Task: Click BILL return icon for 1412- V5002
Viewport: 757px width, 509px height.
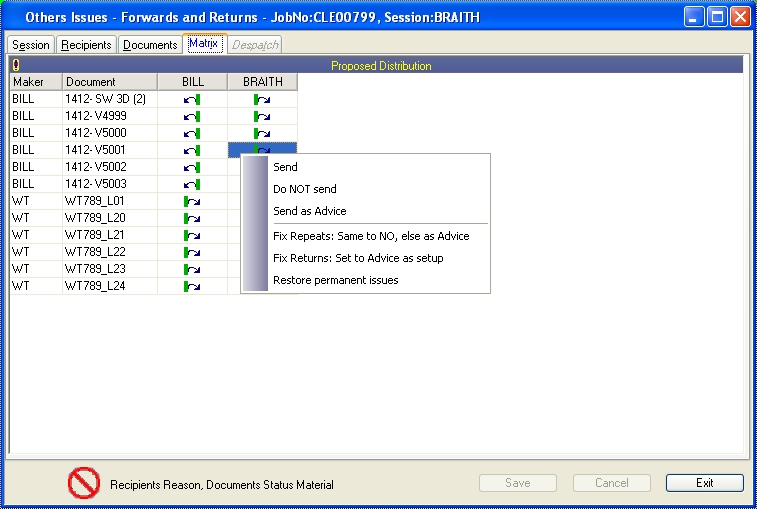Action: pos(192,167)
